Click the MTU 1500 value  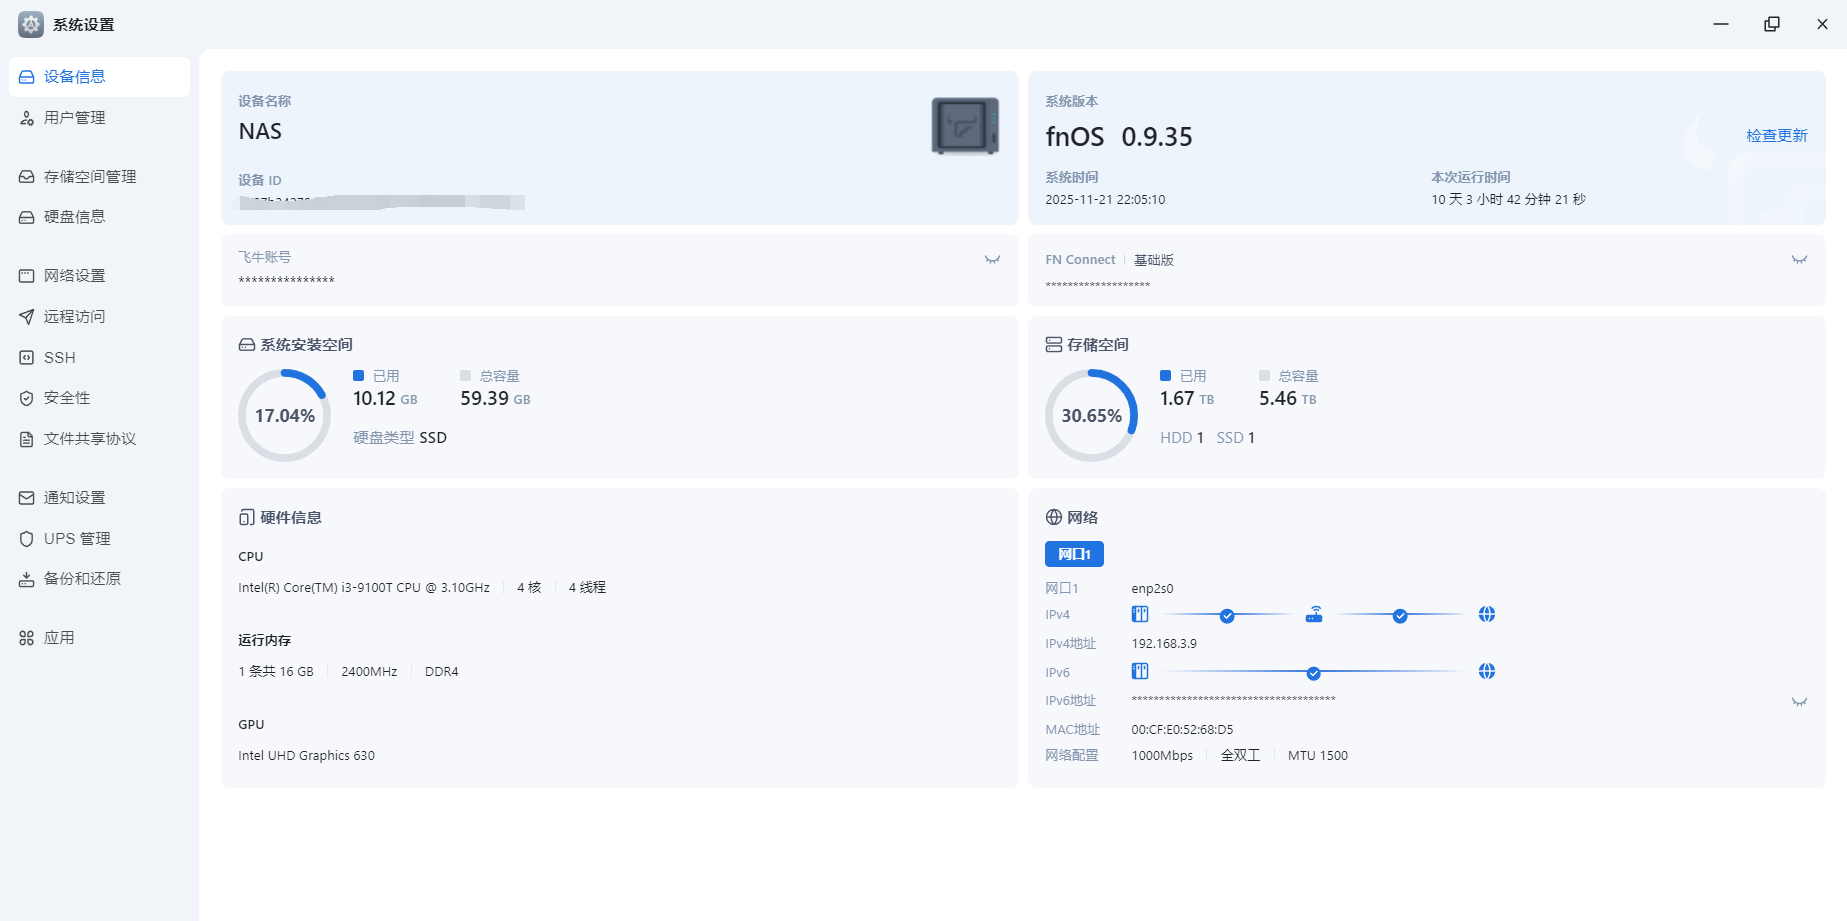[x=1318, y=756]
